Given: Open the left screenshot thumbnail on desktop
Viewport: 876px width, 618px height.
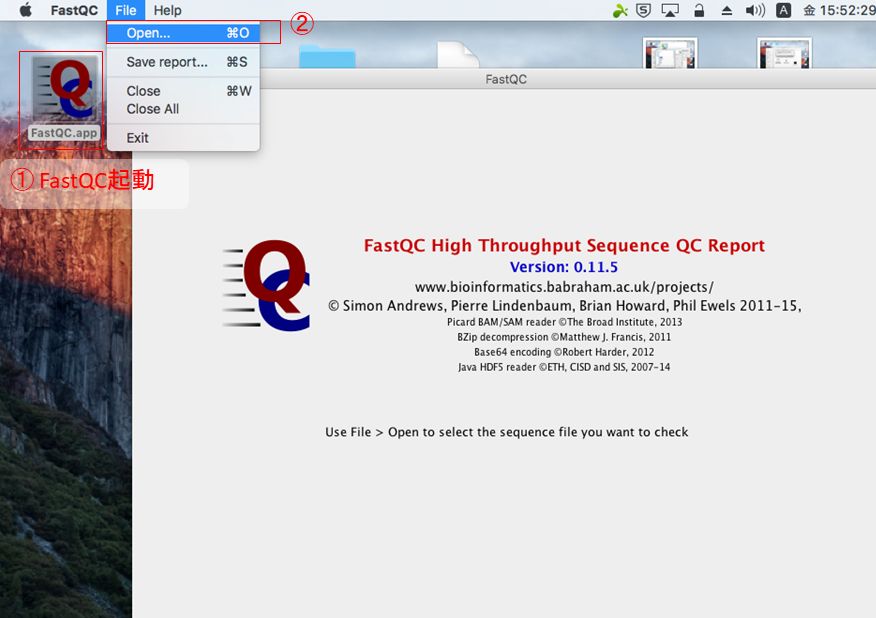Looking at the screenshot, I should [670, 53].
